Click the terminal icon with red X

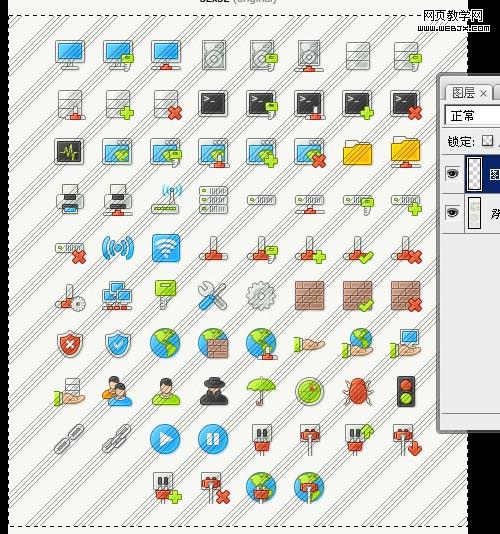(406, 105)
